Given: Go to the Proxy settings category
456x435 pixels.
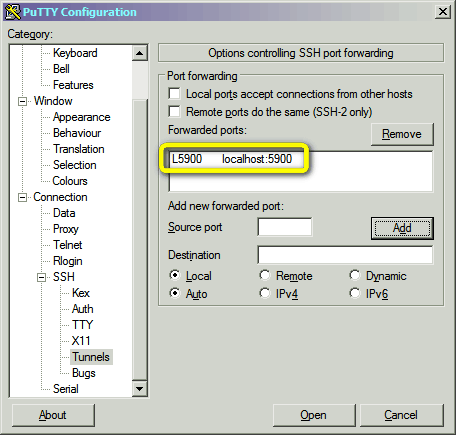Looking at the screenshot, I should pos(66,229).
